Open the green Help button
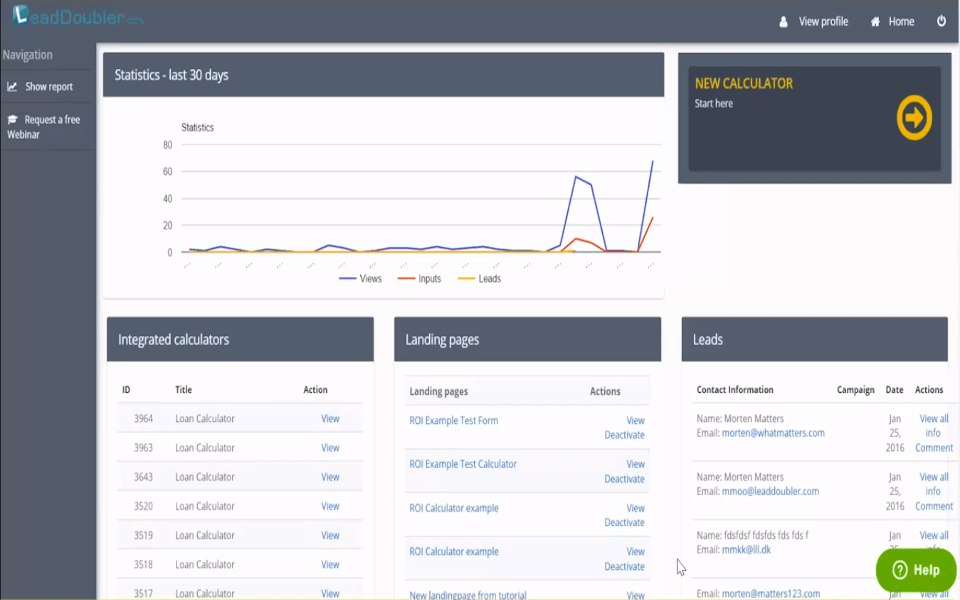Screen dimensions: 960x600 click(x=916, y=570)
